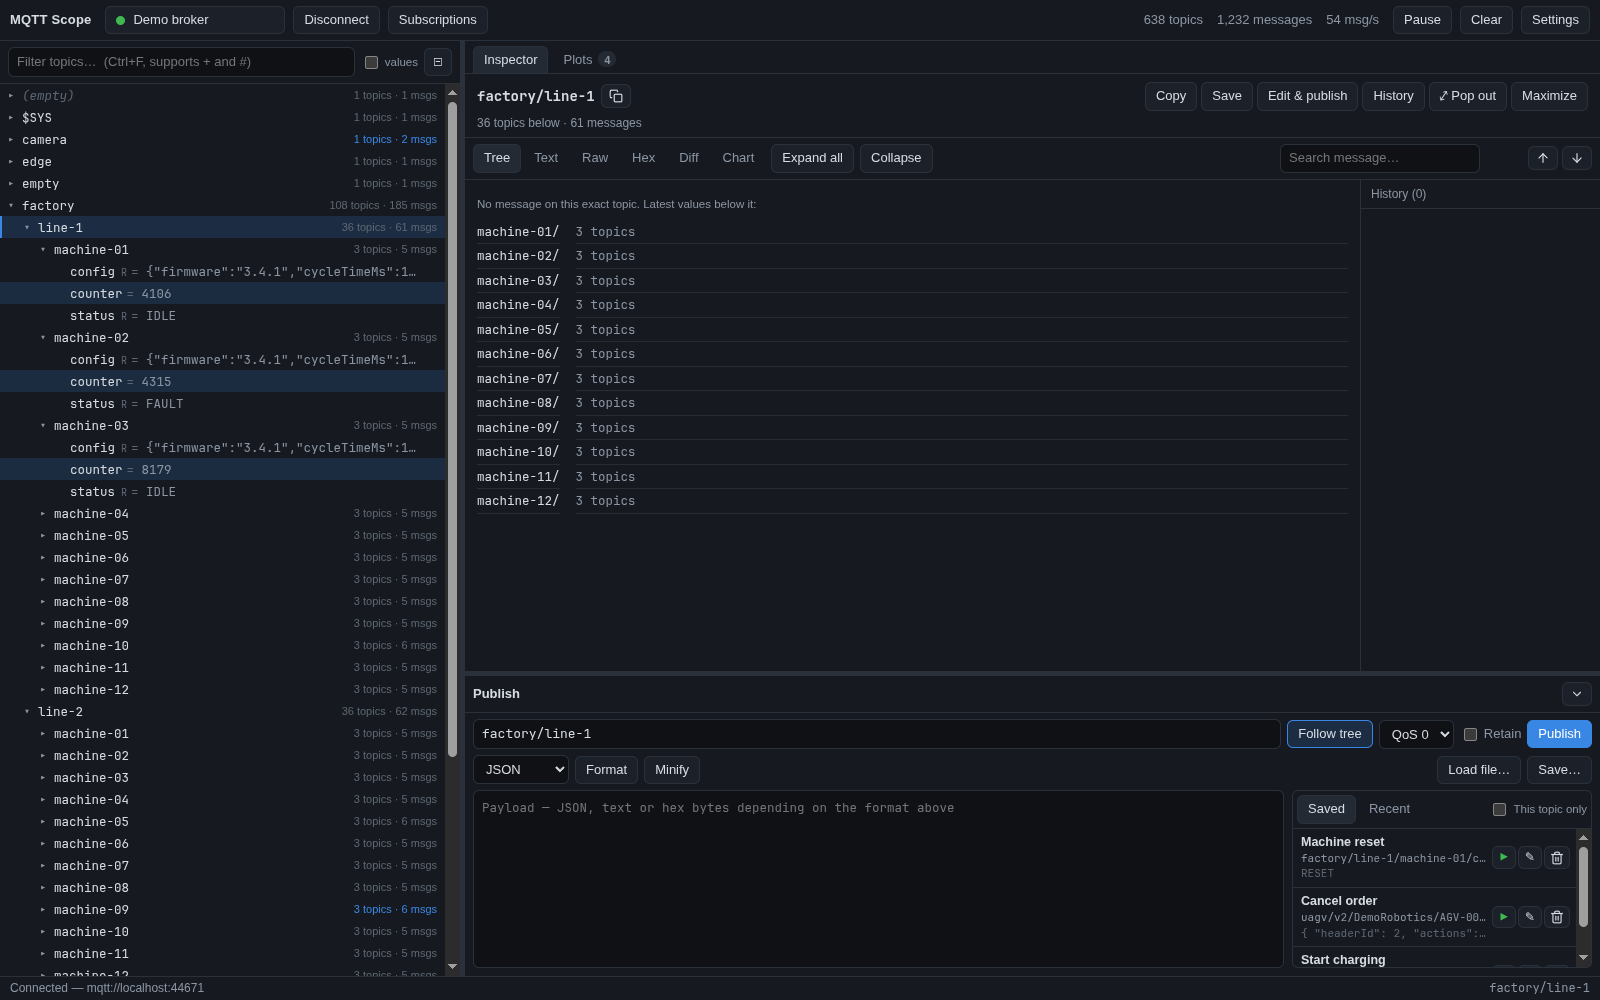Open the QoS 0 dropdown
This screenshot has width=1600, height=1000.
[x=1416, y=734]
